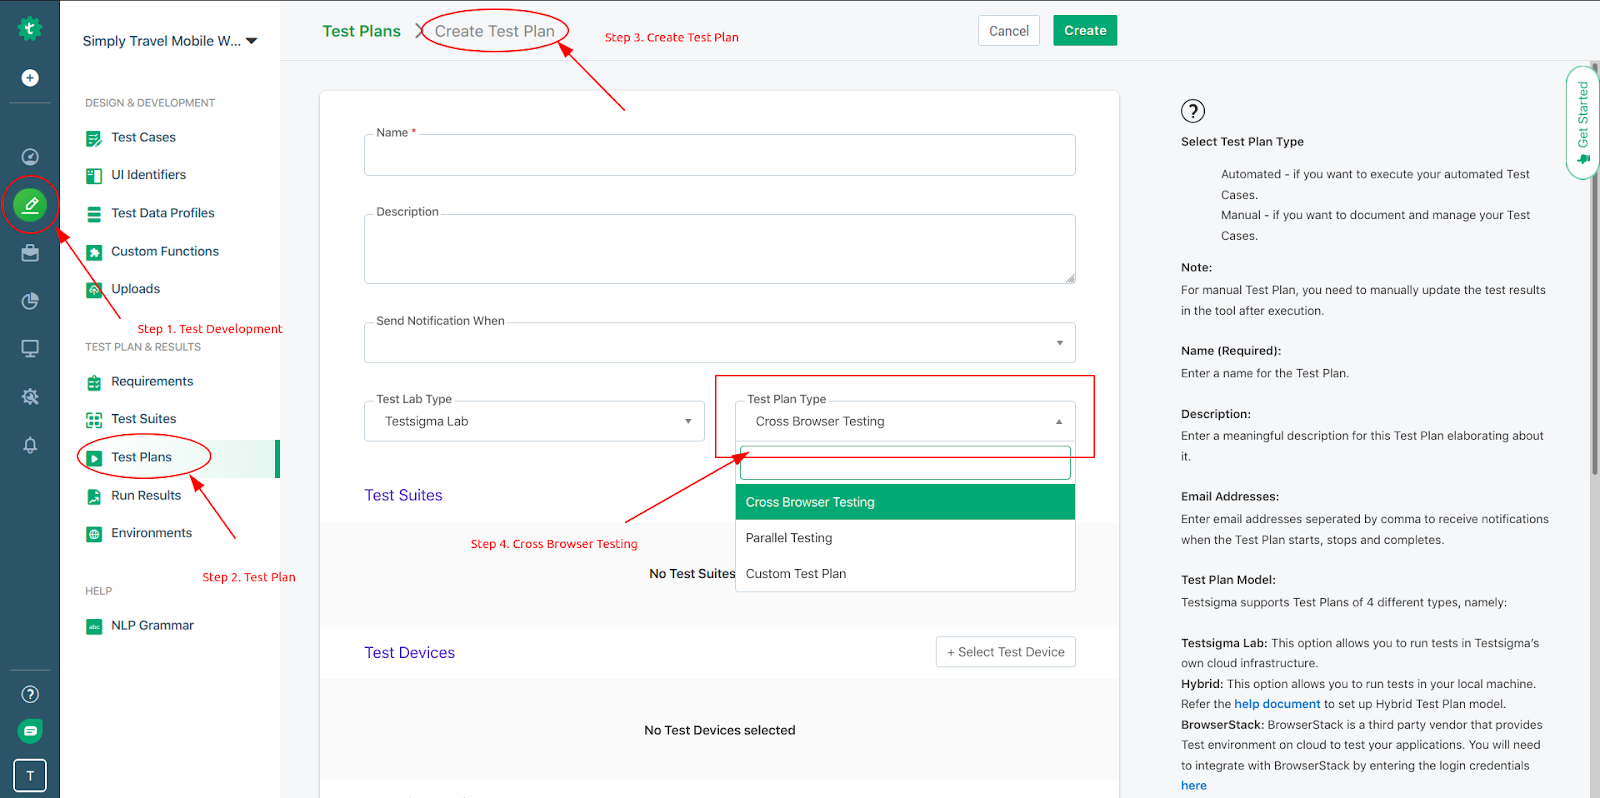Open the Get Started side tab
Screen dimensions: 1600x798
pos(1582,122)
